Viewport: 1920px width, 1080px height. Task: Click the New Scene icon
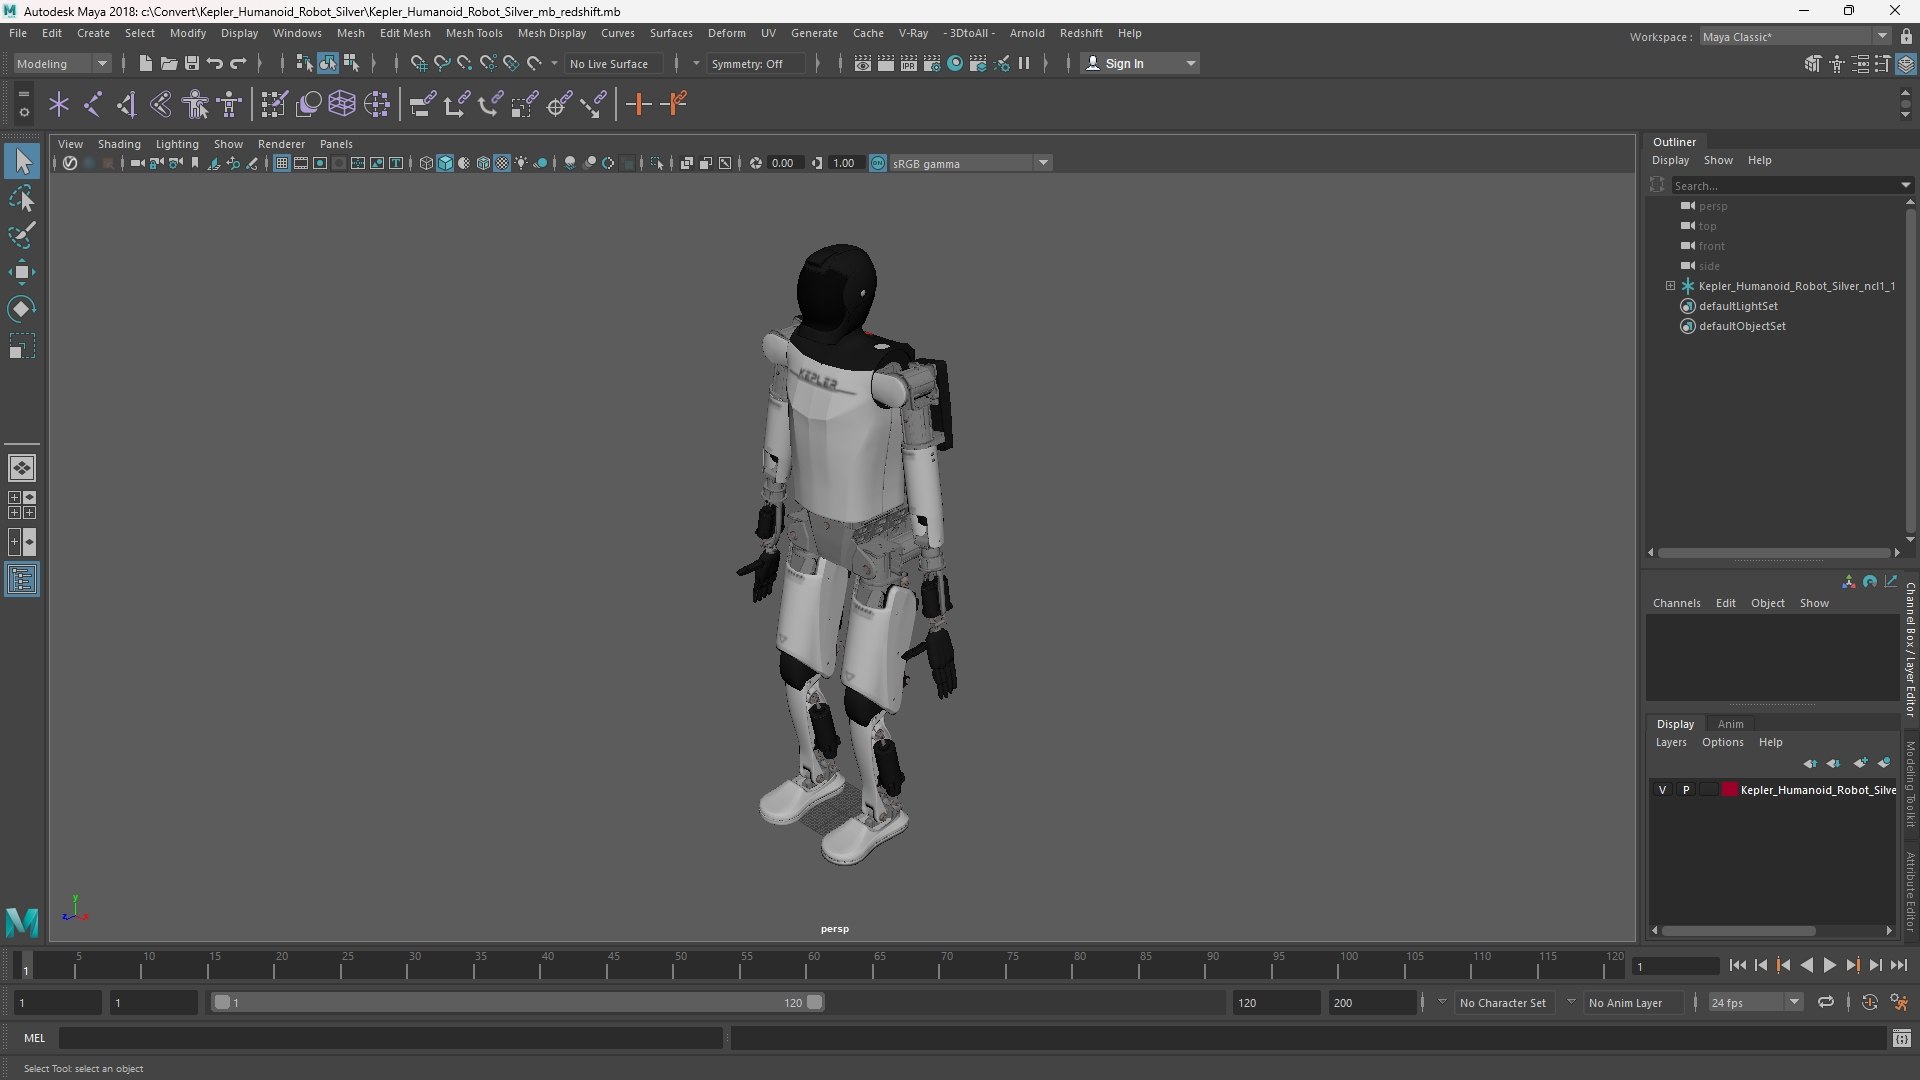click(145, 63)
